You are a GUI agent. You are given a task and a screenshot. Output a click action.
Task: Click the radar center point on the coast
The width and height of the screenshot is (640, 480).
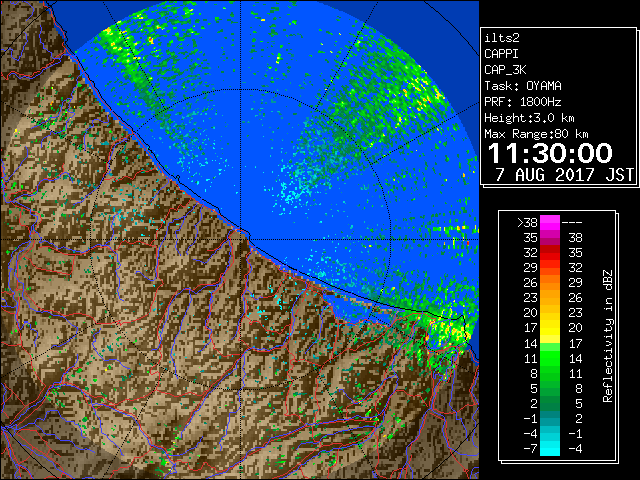[241, 240]
